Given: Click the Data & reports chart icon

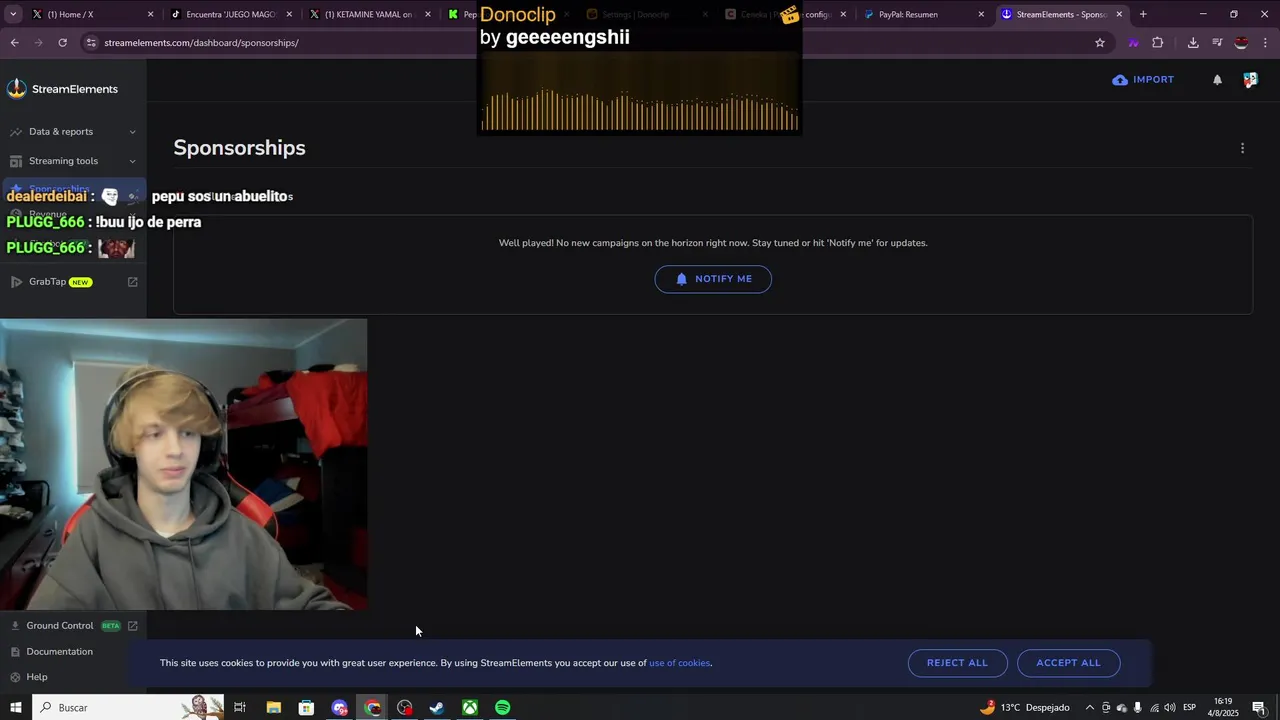Looking at the screenshot, I should click(x=15, y=132).
